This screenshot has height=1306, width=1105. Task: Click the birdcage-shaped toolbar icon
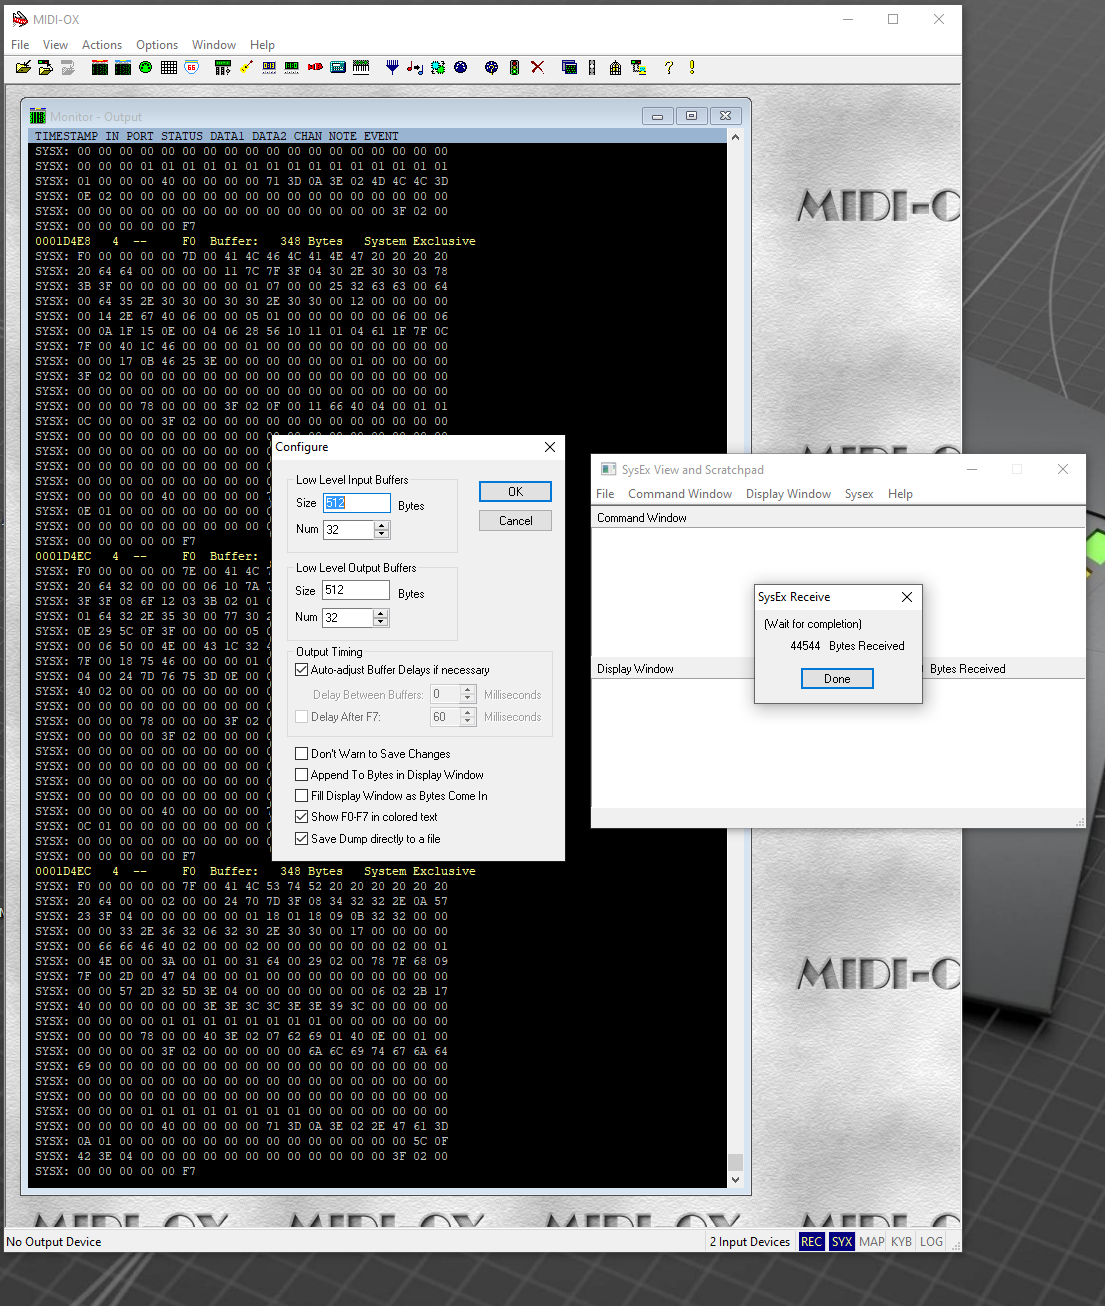tap(615, 68)
